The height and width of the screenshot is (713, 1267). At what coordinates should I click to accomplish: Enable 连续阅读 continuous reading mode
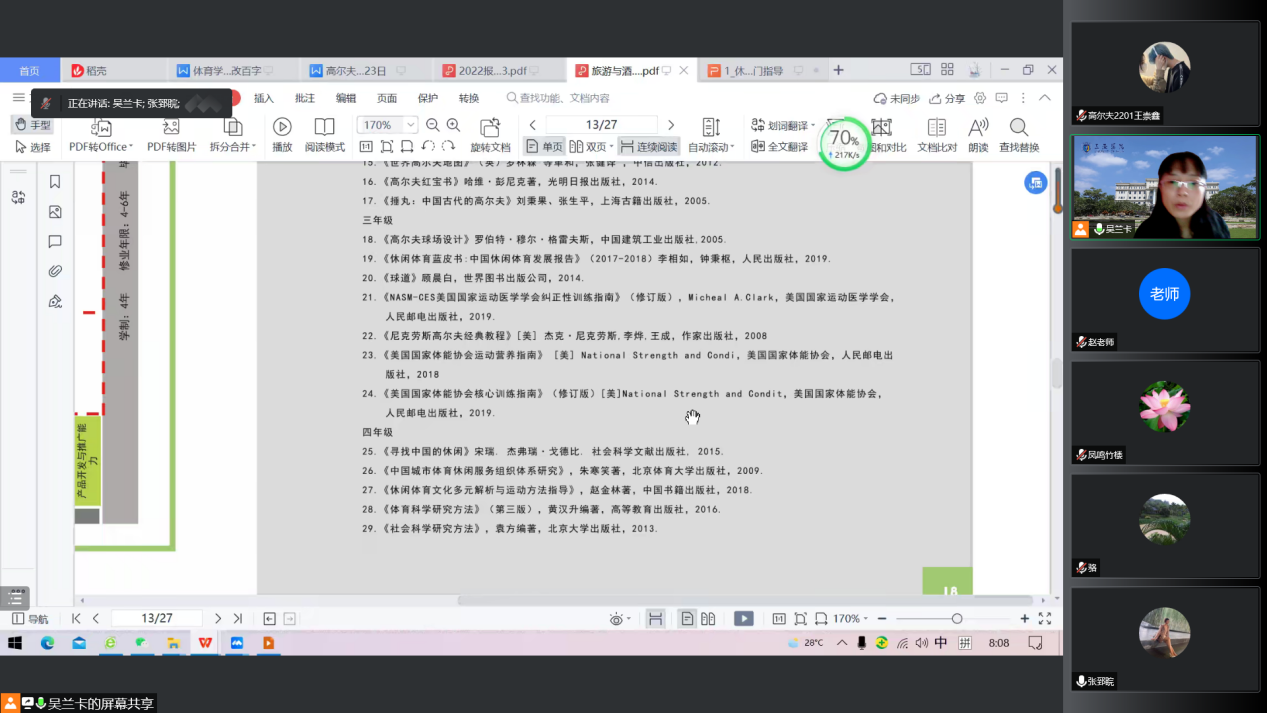648,147
